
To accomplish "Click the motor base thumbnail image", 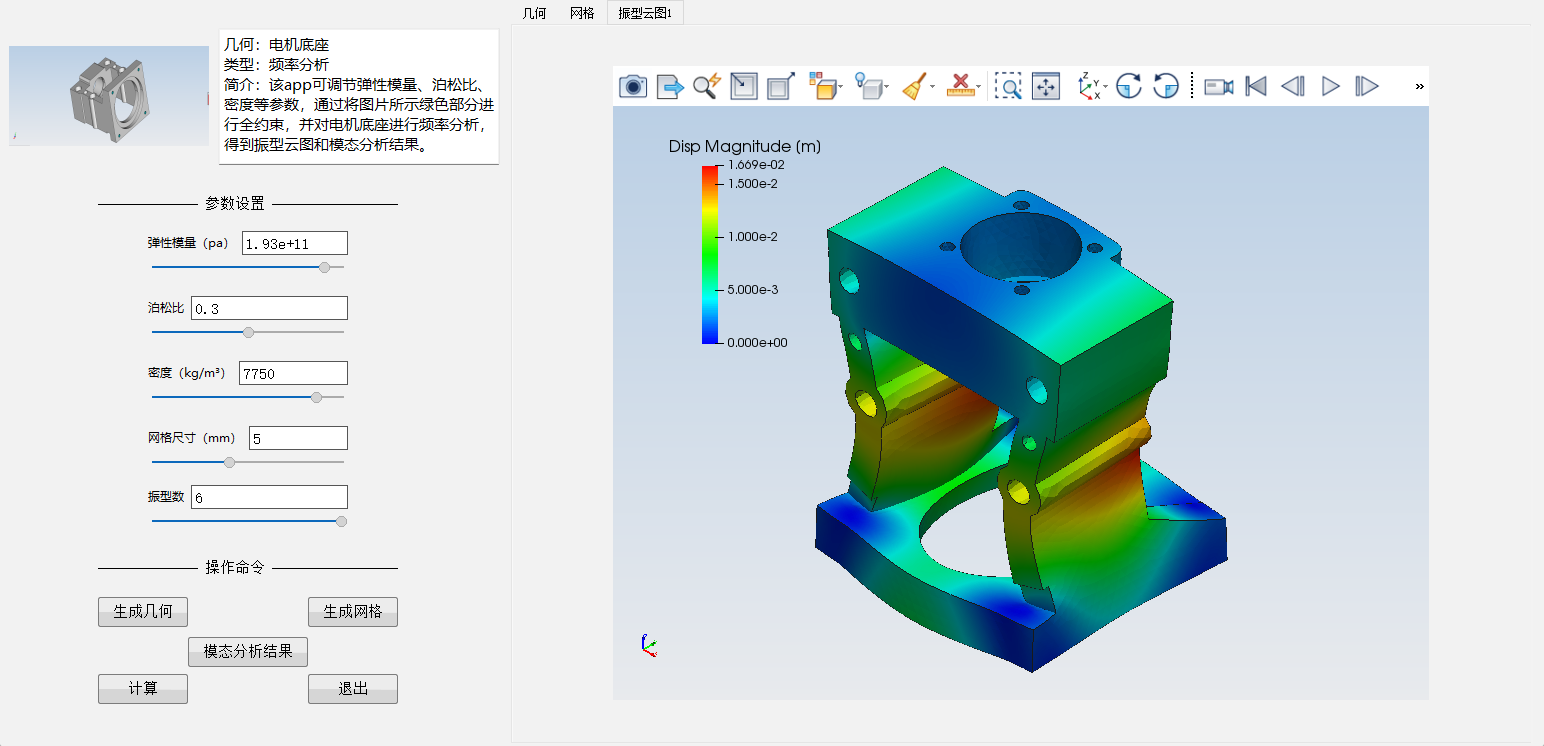I will 110,95.
